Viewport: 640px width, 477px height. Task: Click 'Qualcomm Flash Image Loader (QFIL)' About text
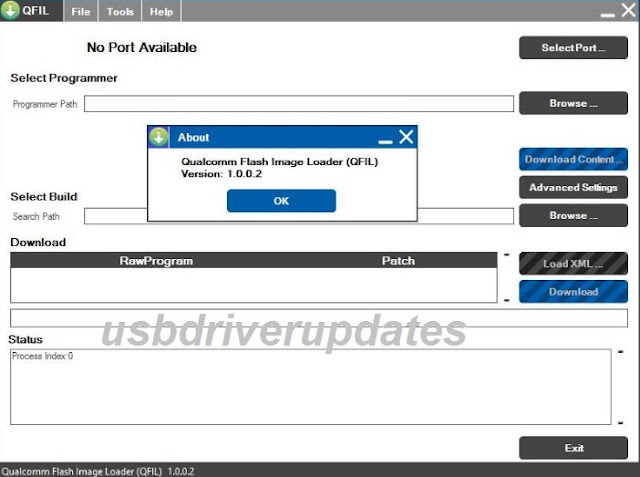[x=280, y=162]
